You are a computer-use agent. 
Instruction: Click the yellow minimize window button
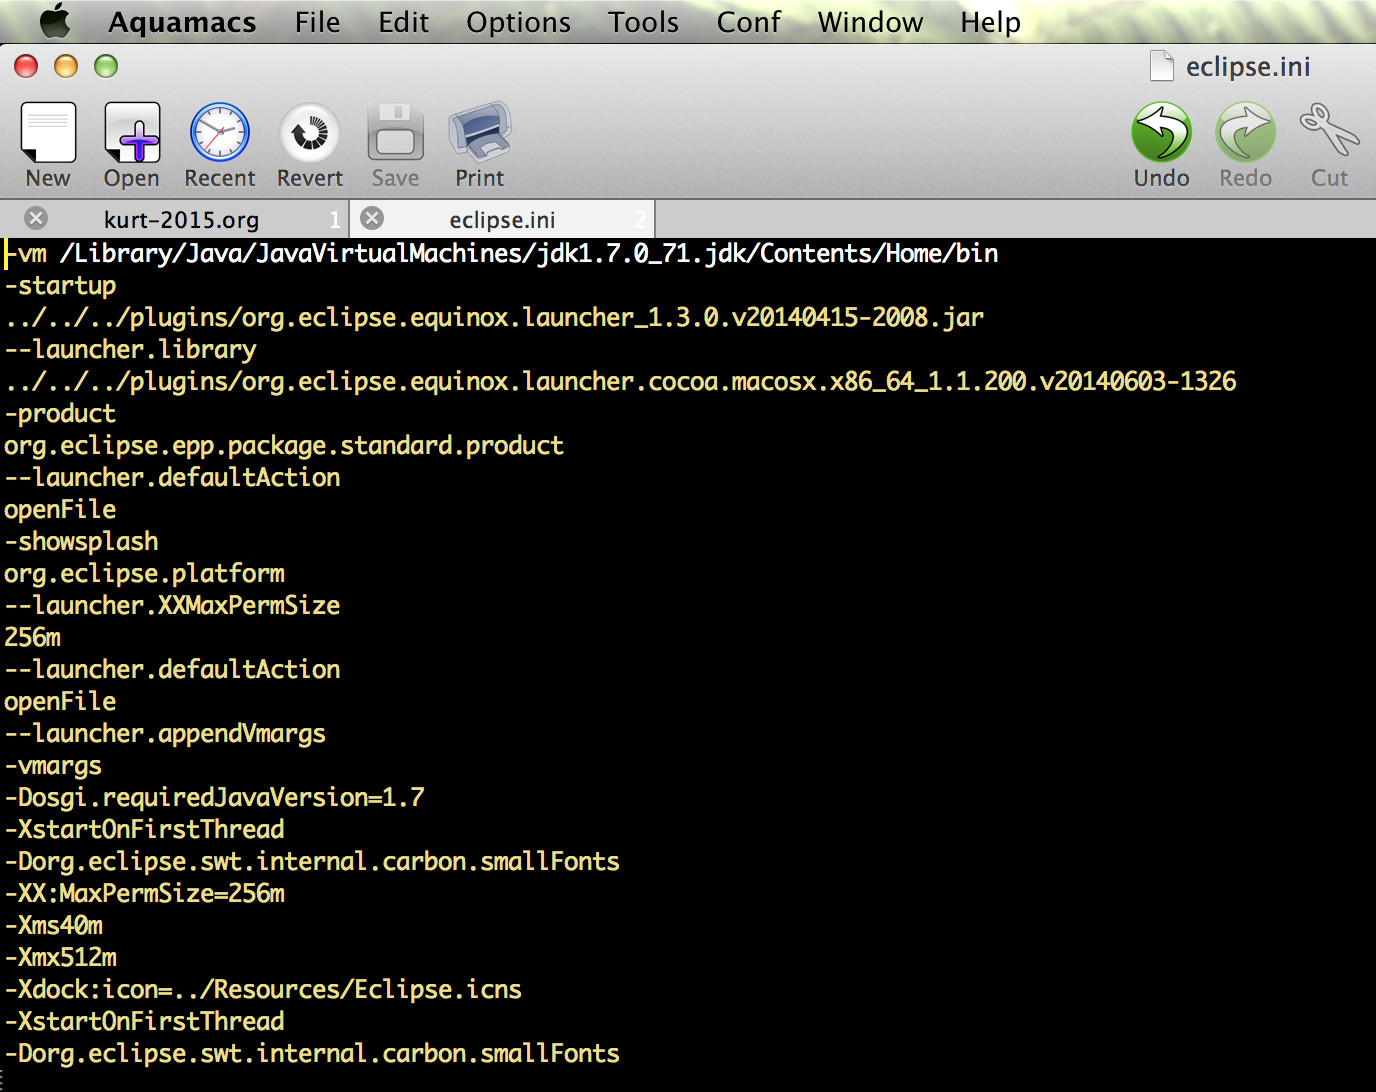coord(66,66)
